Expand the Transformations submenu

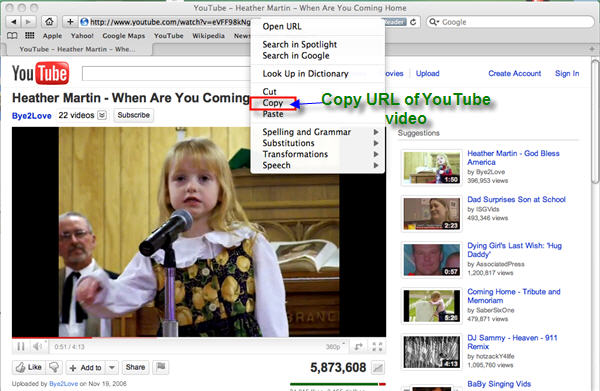coord(376,154)
